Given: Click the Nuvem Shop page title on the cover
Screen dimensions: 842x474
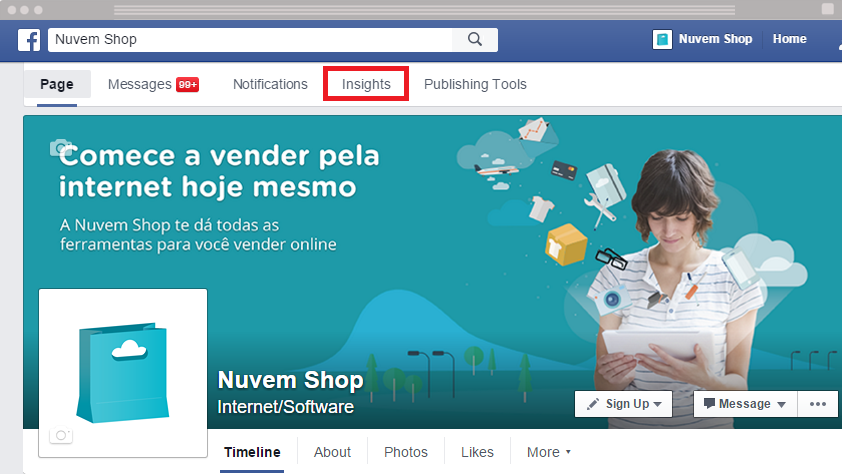Looking at the screenshot, I should (x=291, y=380).
